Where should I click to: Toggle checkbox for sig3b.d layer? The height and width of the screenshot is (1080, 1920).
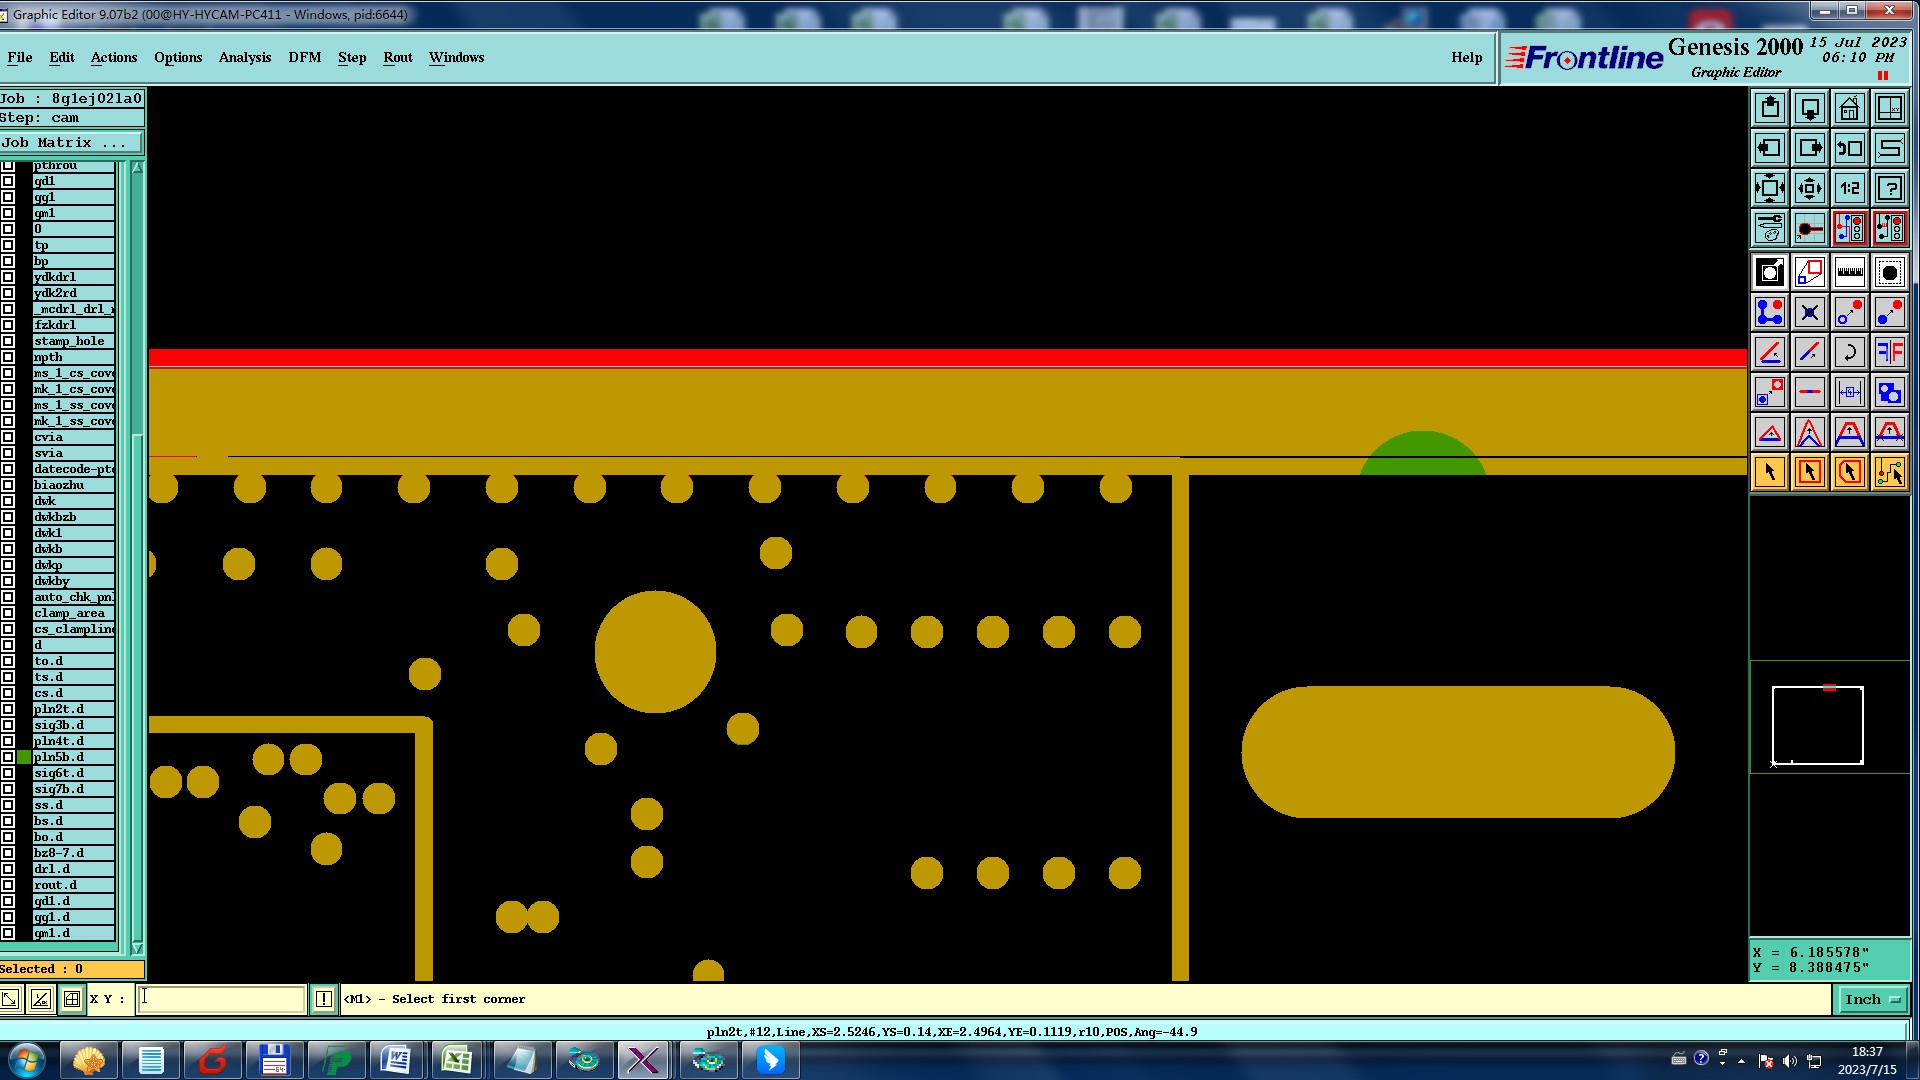(x=8, y=725)
